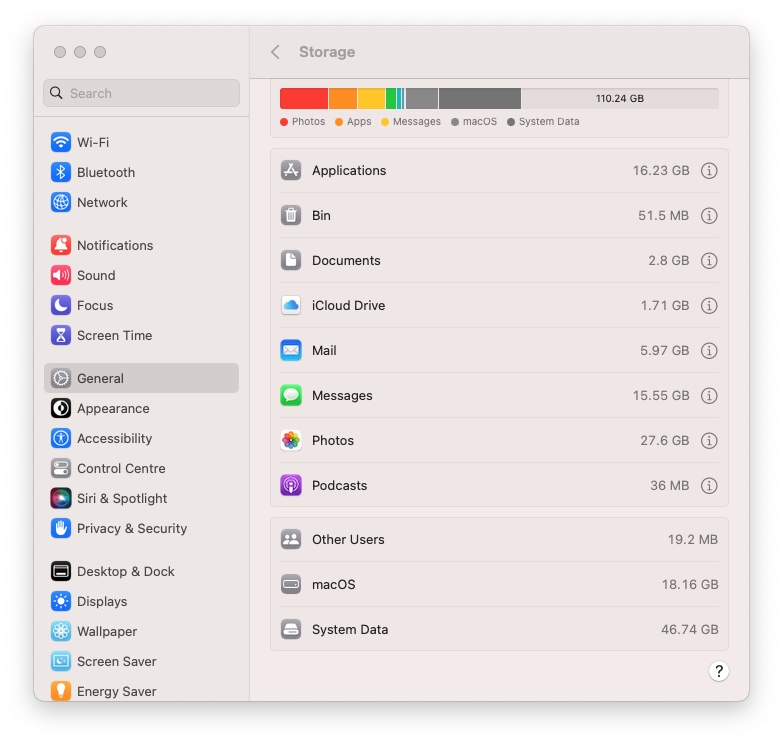The image size is (783, 743).
Task: Click the dark grey System Data bar segment
Action: pos(480,98)
